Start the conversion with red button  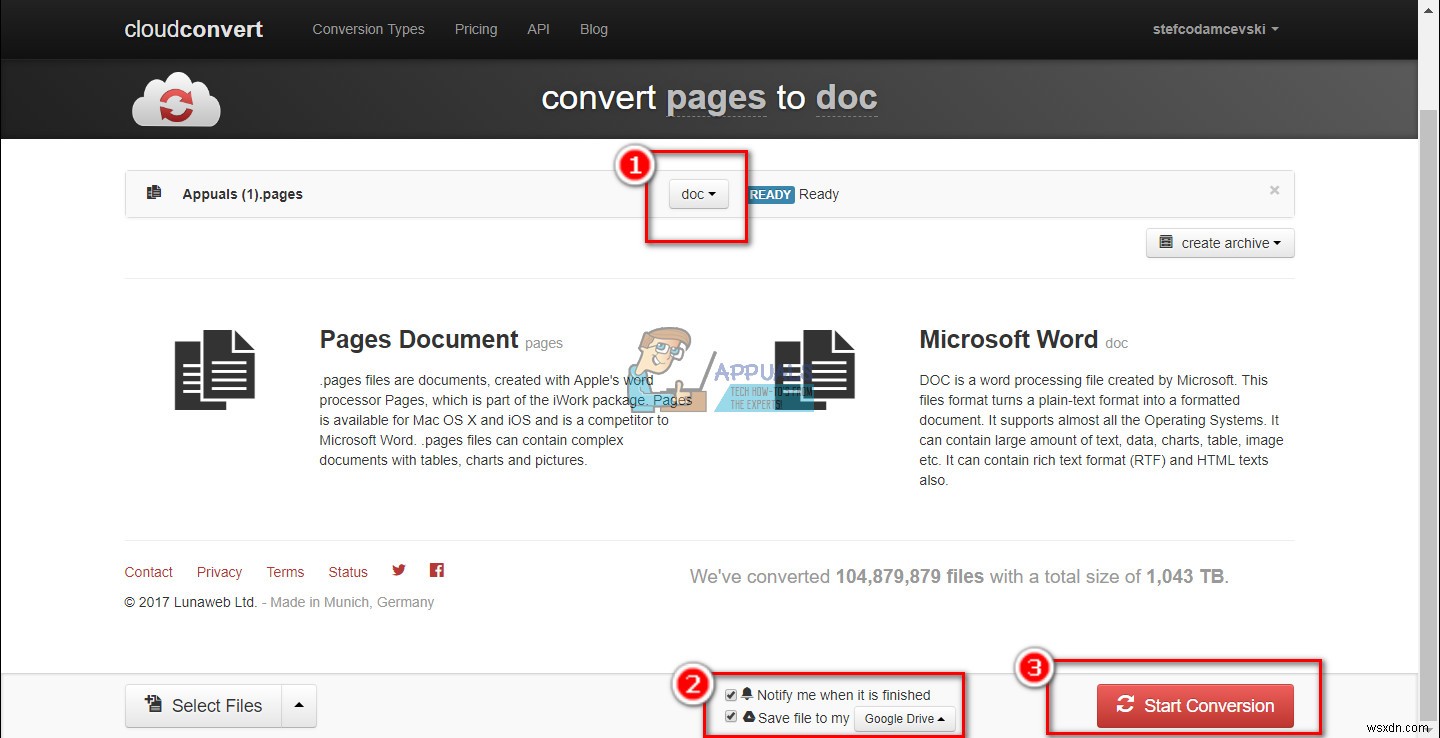[1195, 706]
